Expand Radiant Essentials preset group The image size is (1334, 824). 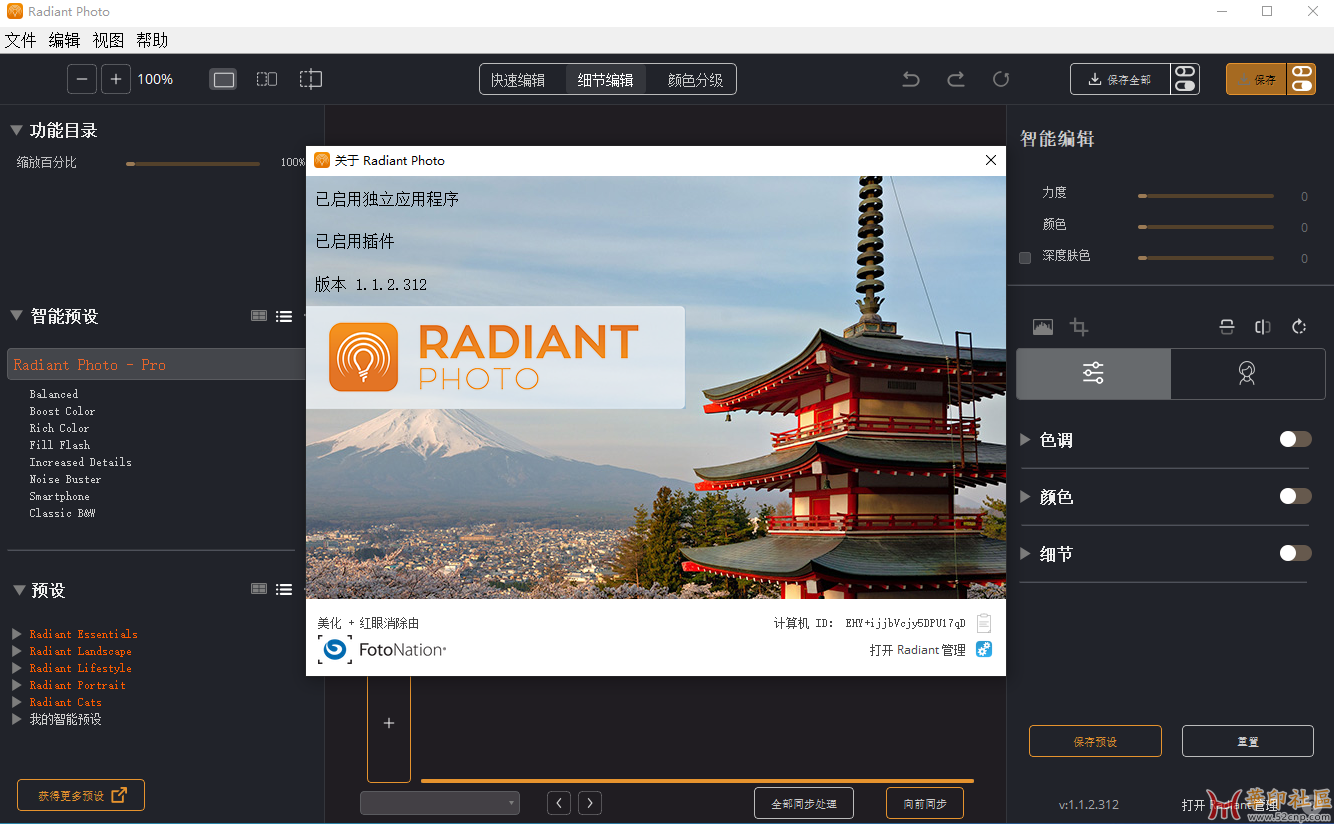[x=17, y=634]
